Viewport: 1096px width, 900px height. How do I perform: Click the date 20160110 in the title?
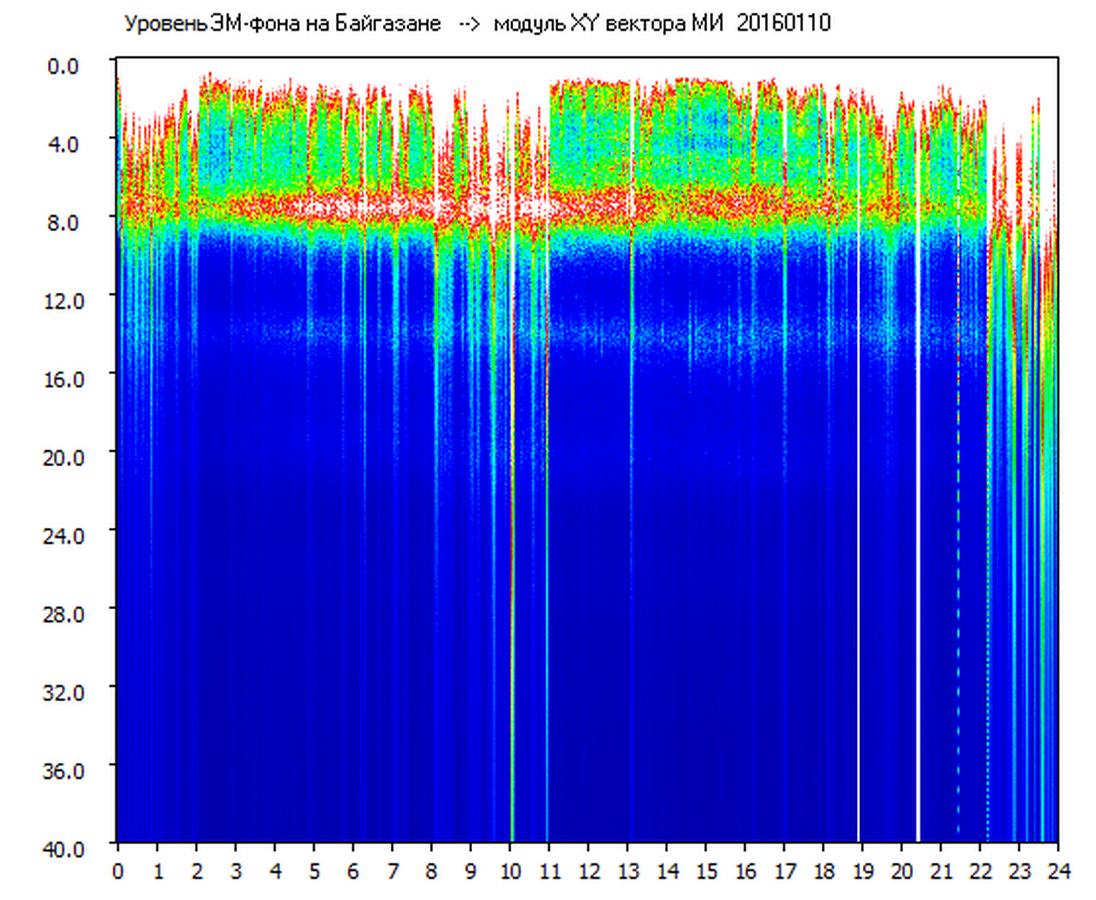[x=783, y=24]
